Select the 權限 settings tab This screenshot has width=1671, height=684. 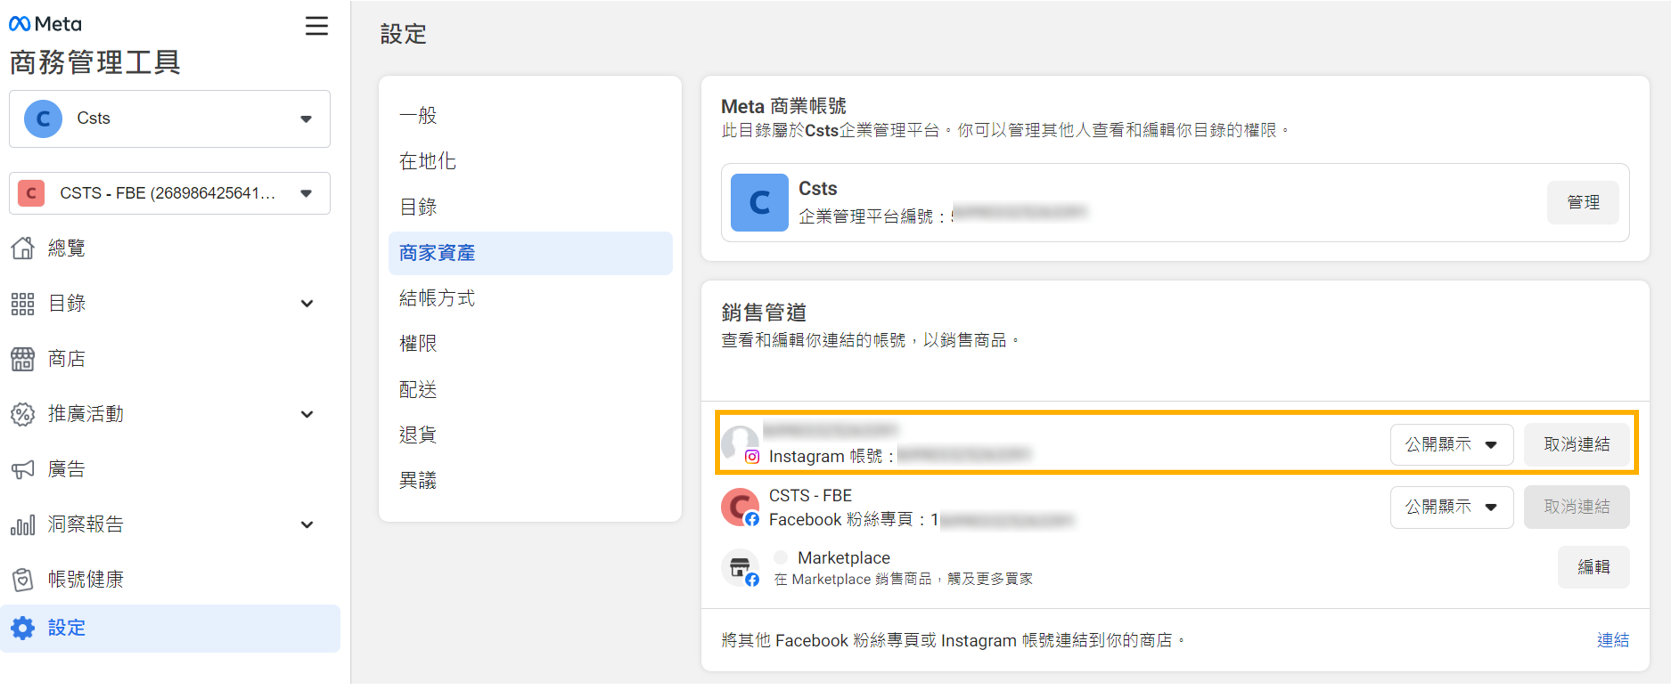[418, 344]
